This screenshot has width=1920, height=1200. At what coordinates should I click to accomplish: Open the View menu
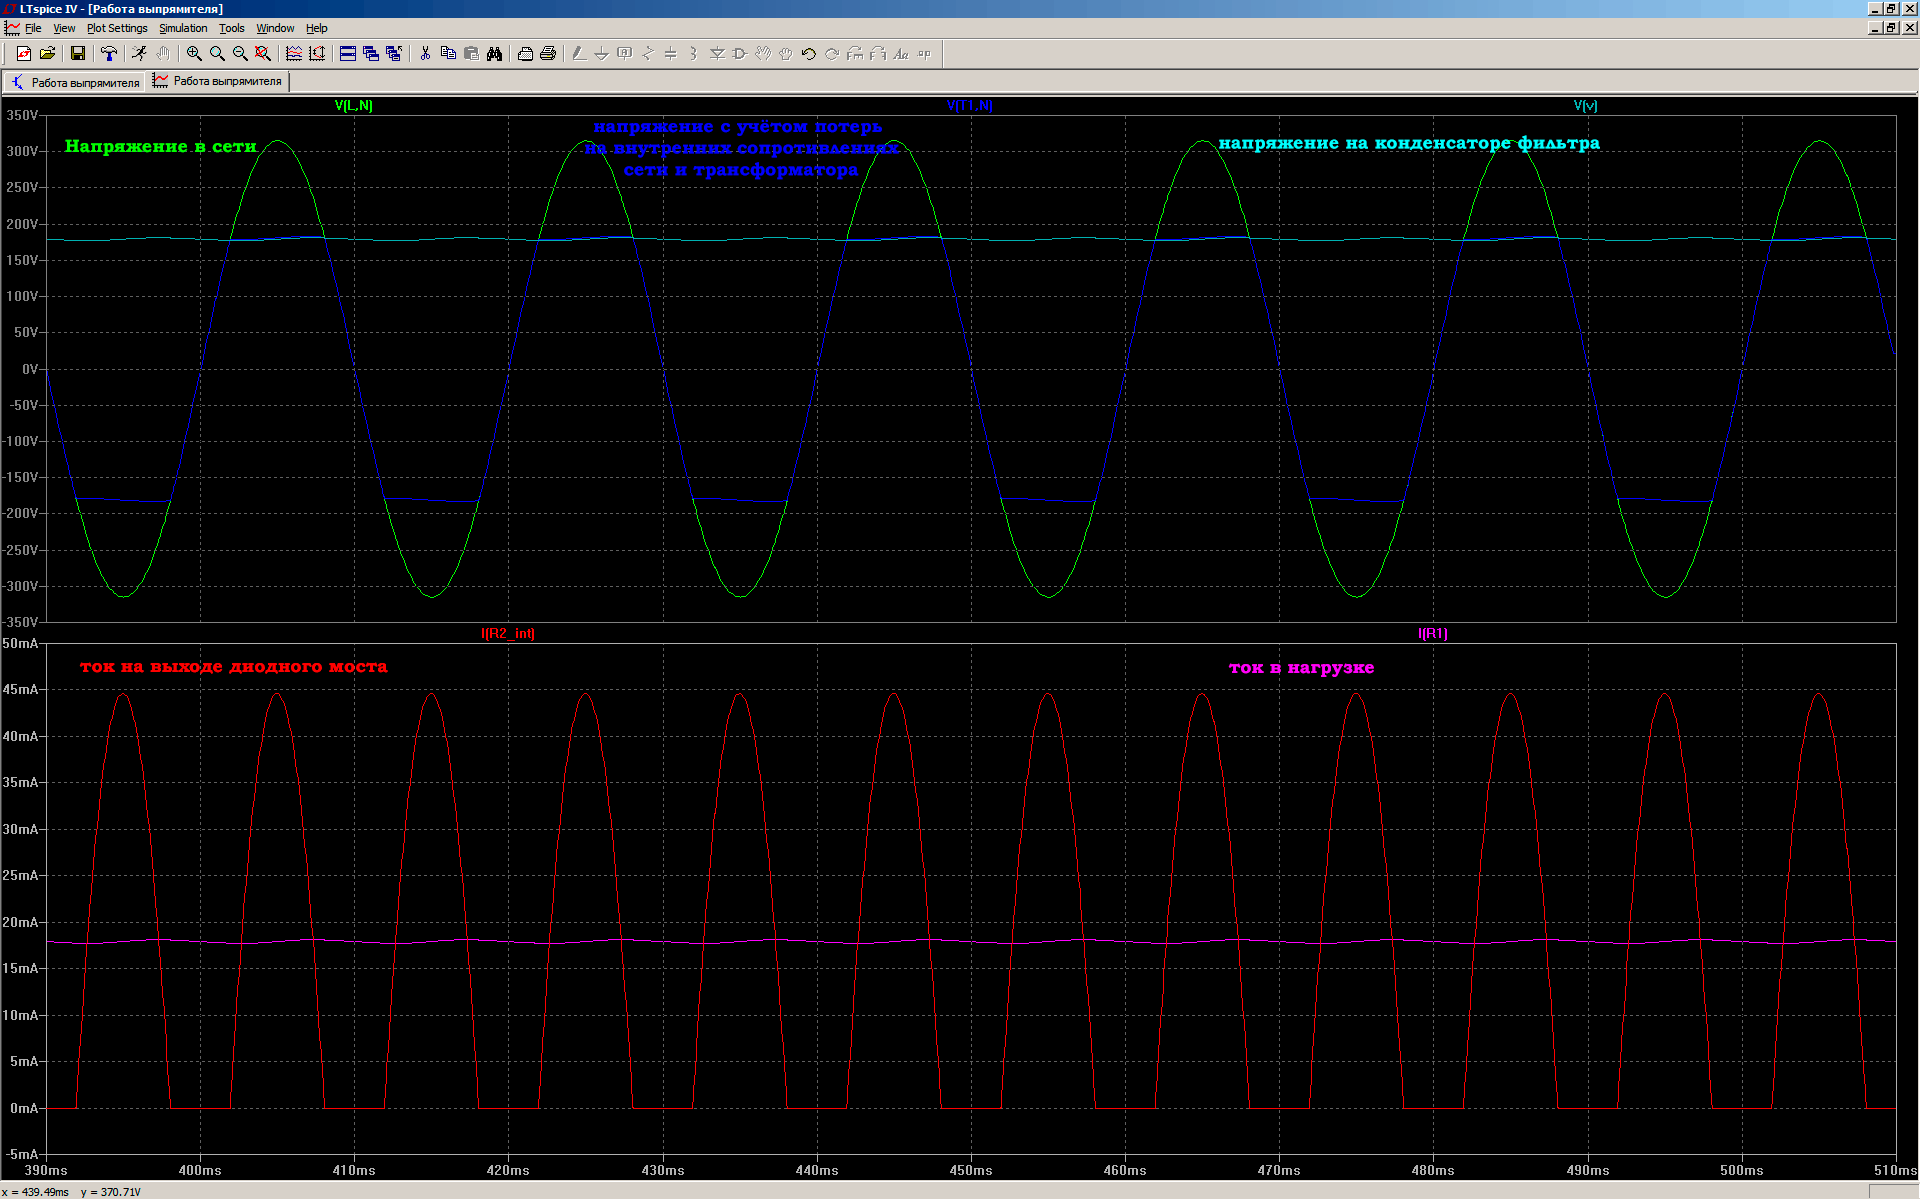click(64, 28)
